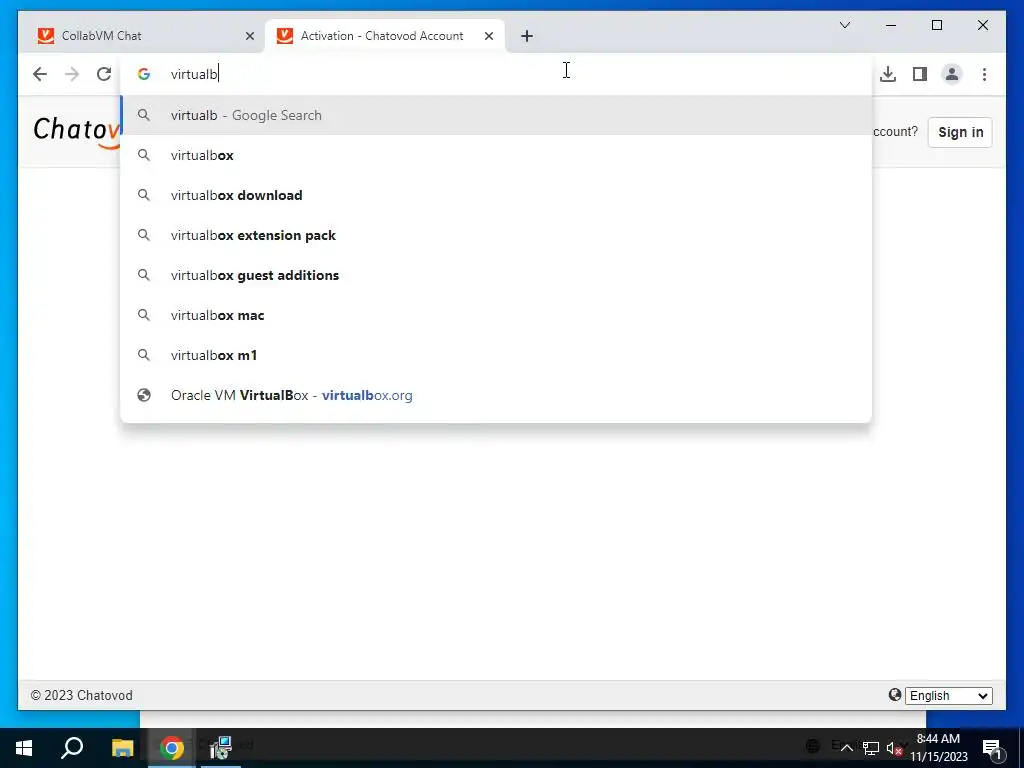The width and height of the screenshot is (1024, 768).
Task: Open the Windows Start menu
Action: (x=24, y=748)
